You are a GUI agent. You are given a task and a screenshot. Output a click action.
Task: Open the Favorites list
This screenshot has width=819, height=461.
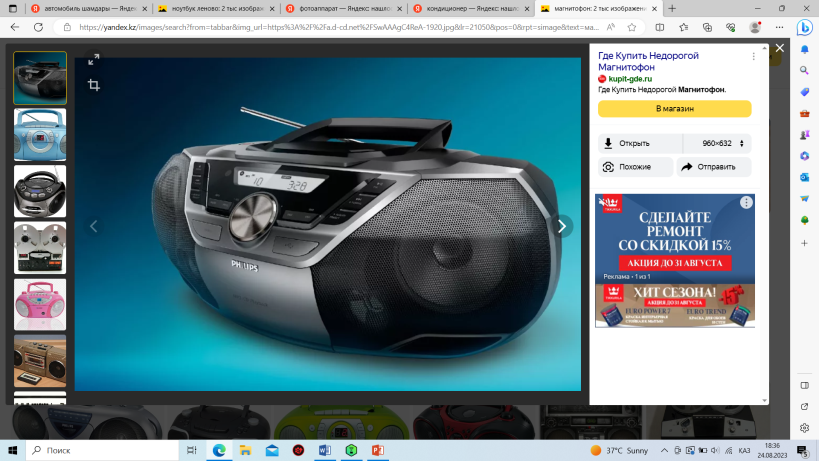683,27
